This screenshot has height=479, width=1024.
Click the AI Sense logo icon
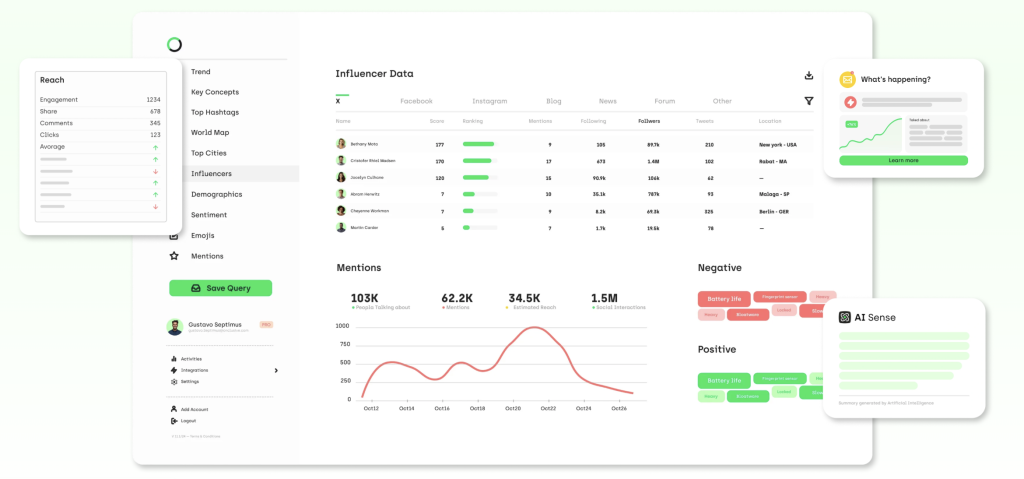tap(845, 317)
